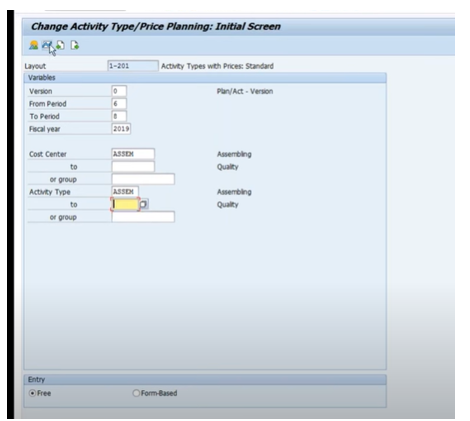The width and height of the screenshot is (470, 421).
Task: Click the 'Version' label
Action: click(x=40, y=91)
